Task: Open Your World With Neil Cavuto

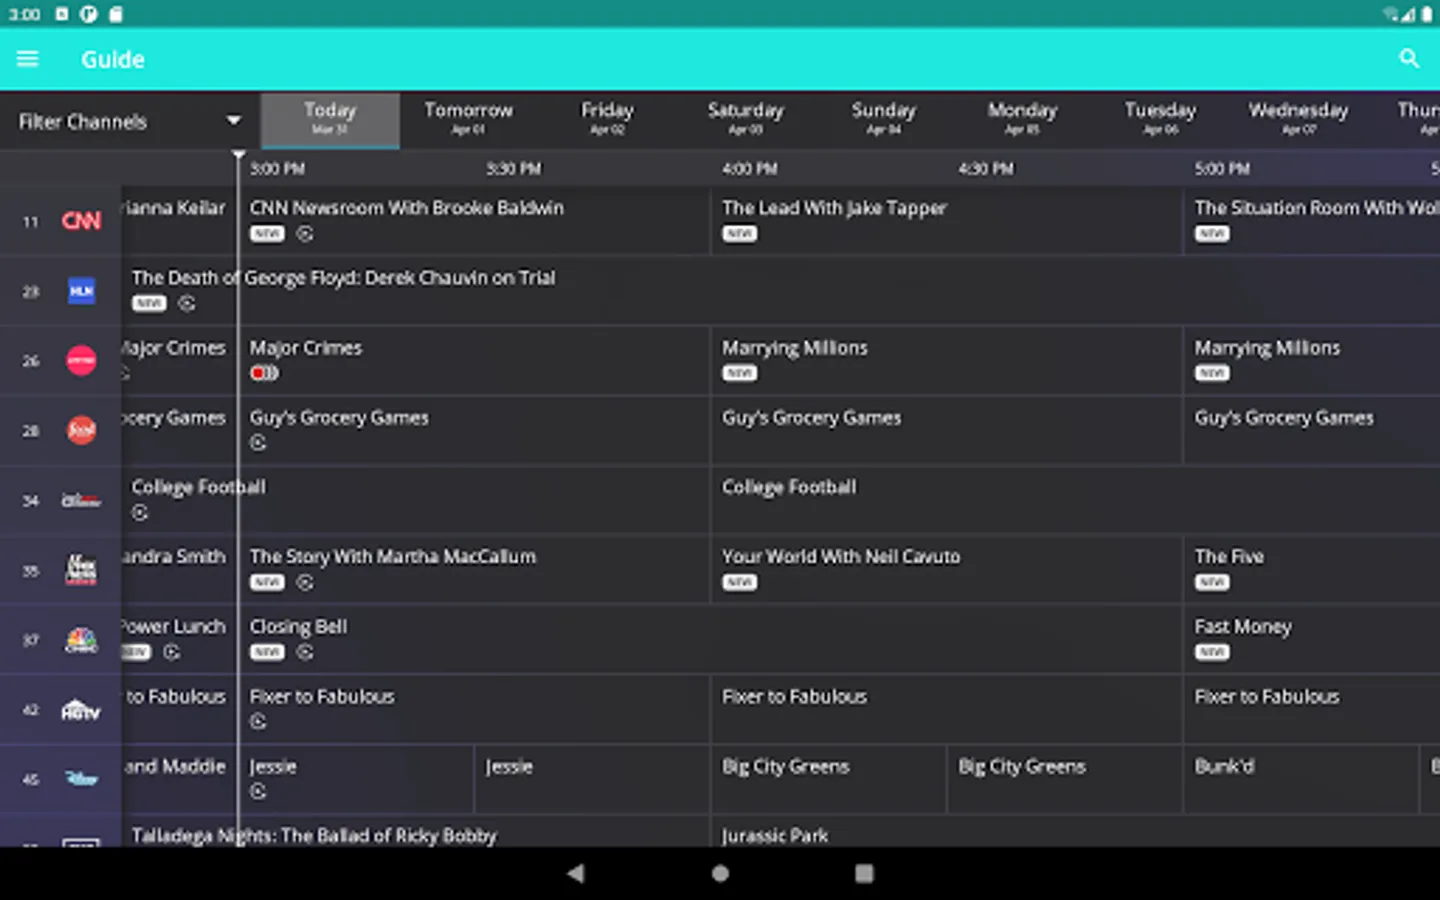Action: 946,569
